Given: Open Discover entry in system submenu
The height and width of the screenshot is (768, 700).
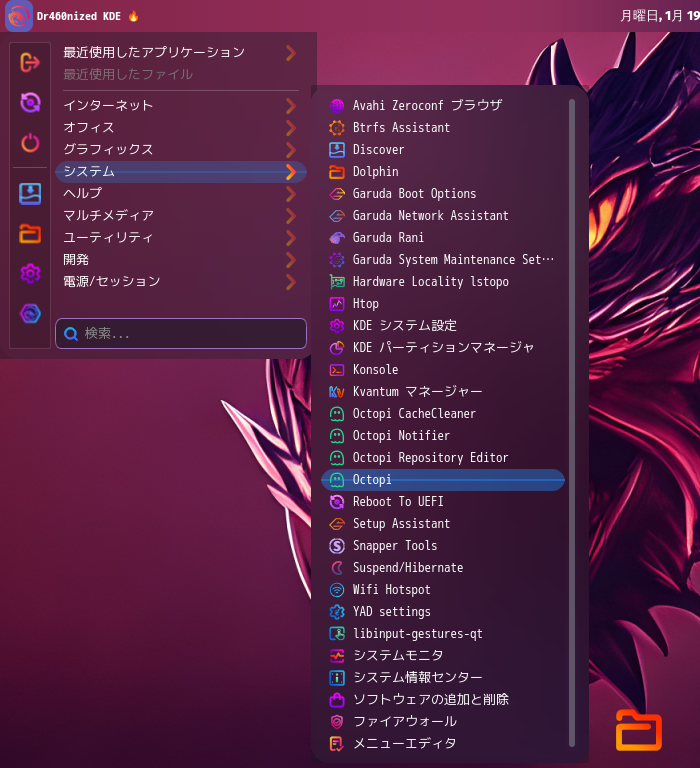Looking at the screenshot, I should click(443, 149).
